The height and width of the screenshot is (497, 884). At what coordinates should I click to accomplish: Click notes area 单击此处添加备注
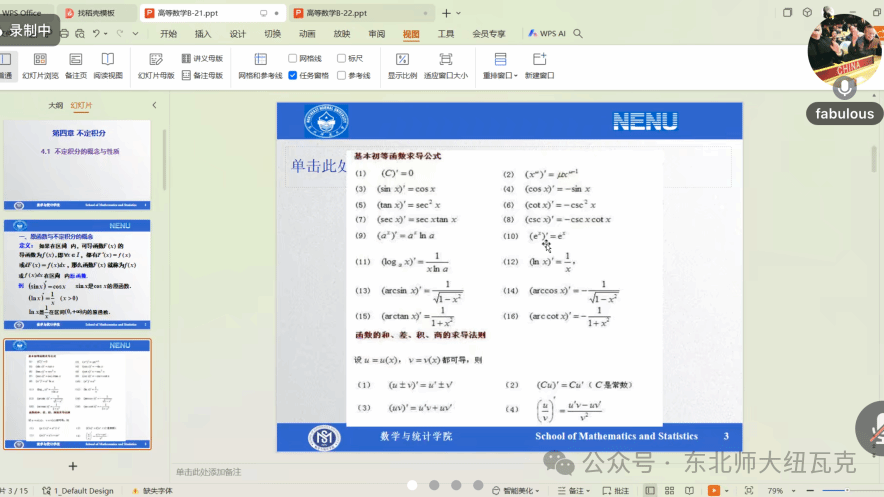coord(208,472)
